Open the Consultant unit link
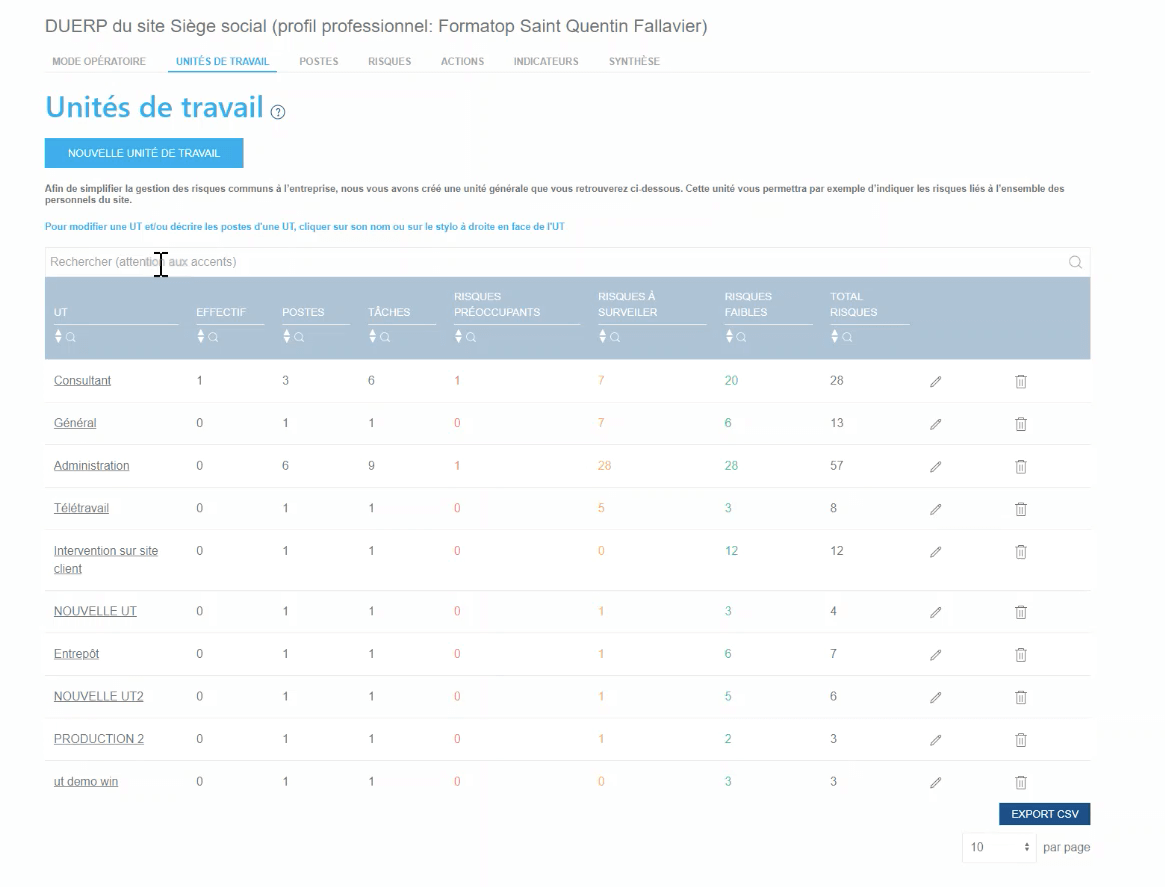This screenshot has width=1165, height=887. point(82,381)
